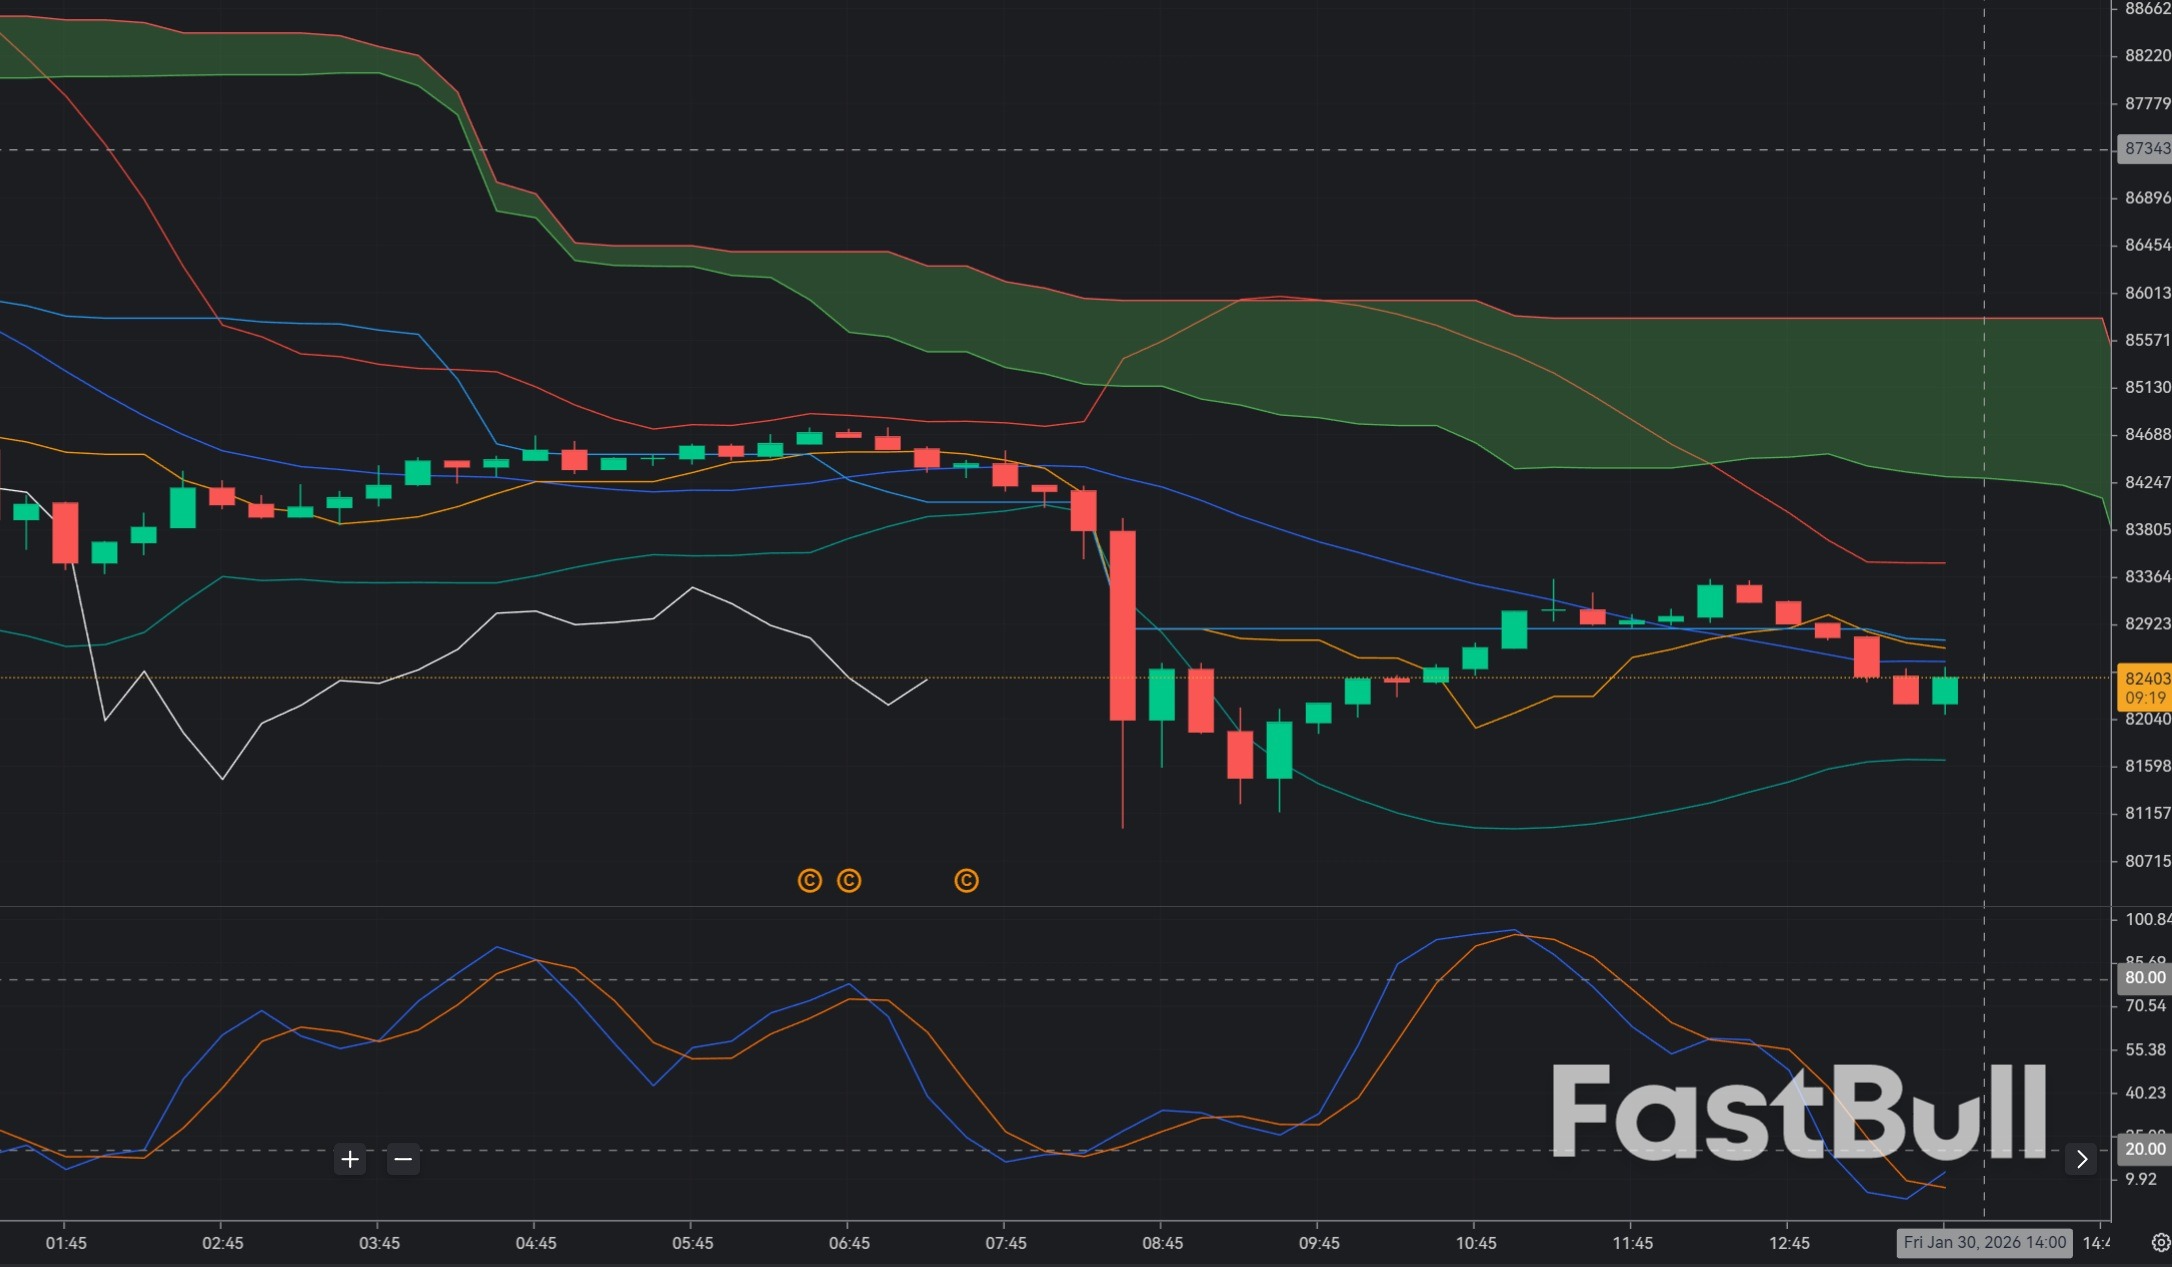2172x1267 pixels.
Task: Click the middle orange copyright event marker
Action: pyautogui.click(x=848, y=881)
